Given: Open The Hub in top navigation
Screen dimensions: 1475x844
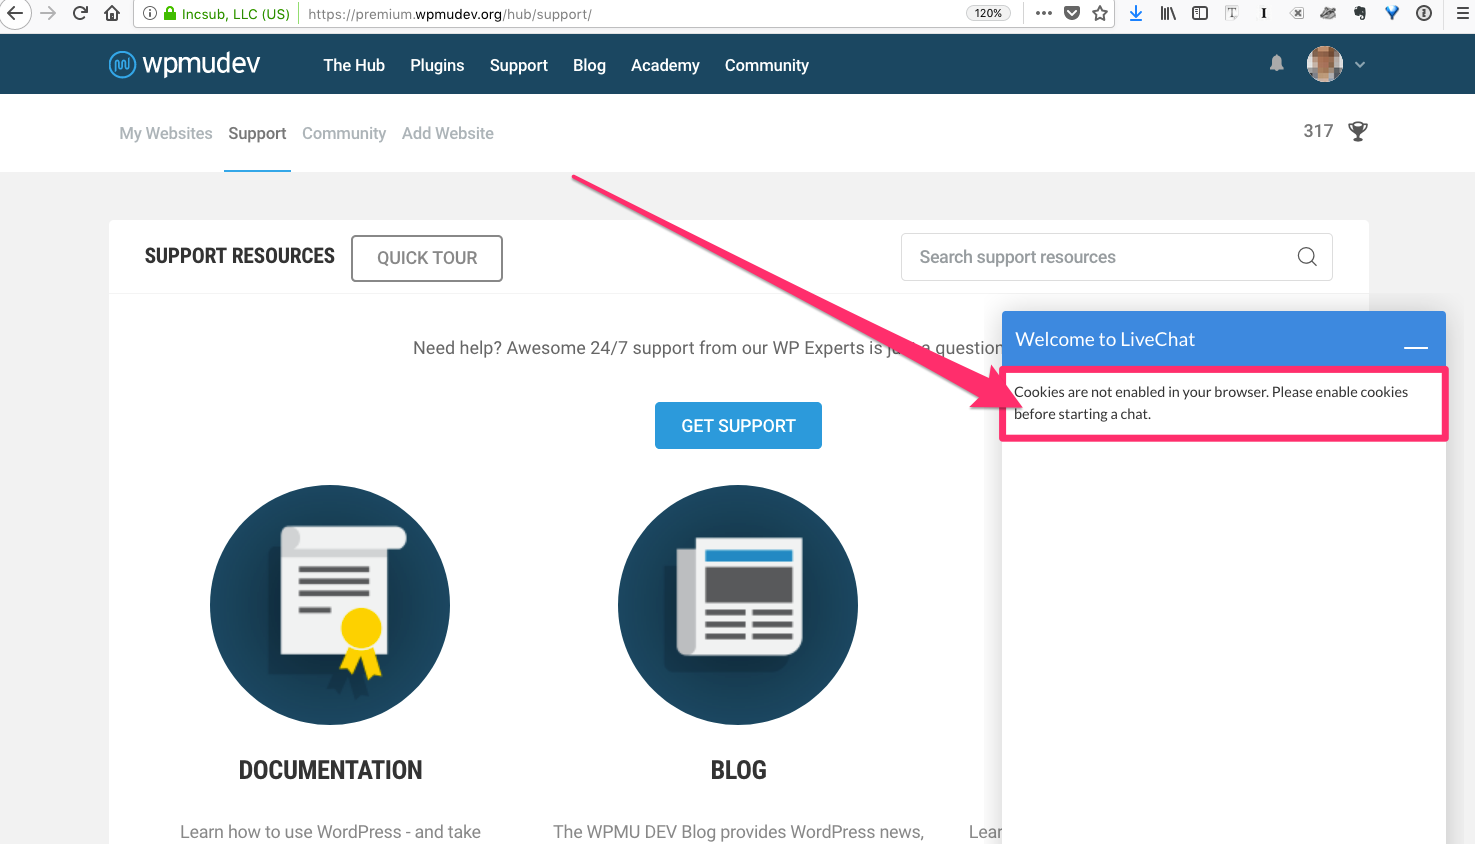Looking at the screenshot, I should [x=354, y=65].
